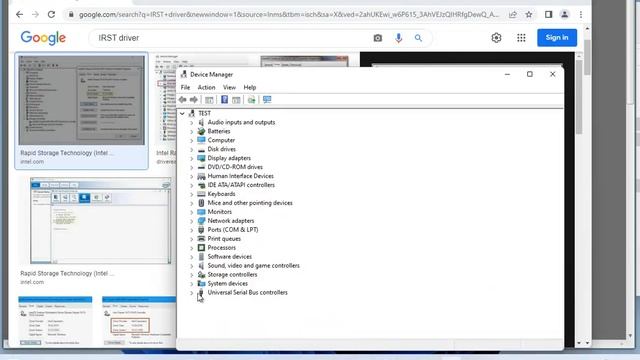Search by voice microphone icon
Image resolution: width=640 pixels, height=360 pixels.
click(398, 38)
